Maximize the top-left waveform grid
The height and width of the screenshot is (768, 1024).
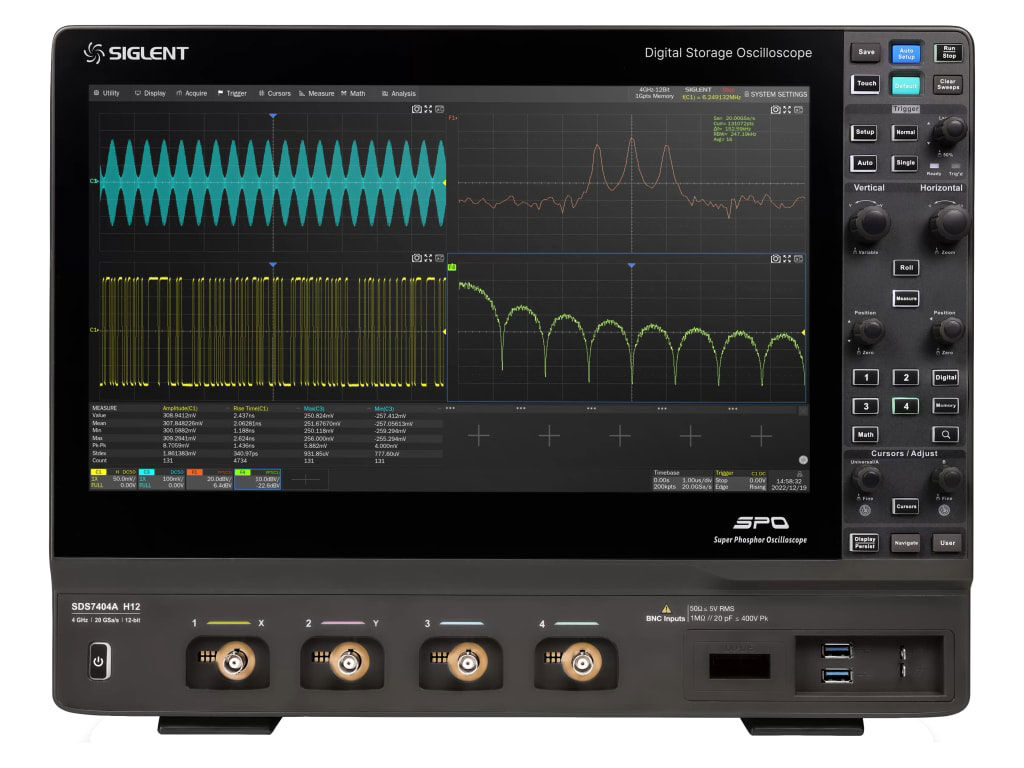[428, 109]
